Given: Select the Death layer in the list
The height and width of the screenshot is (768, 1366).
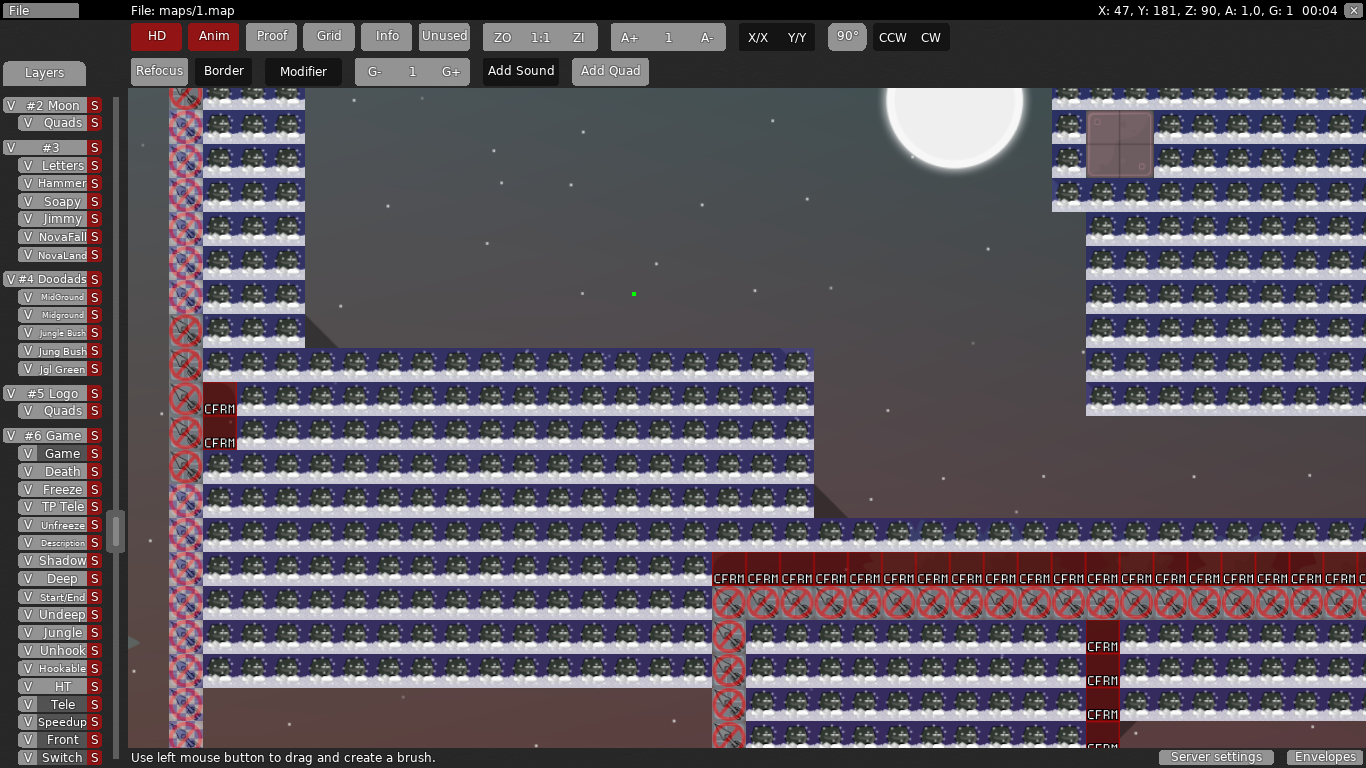Looking at the screenshot, I should click(x=62, y=472).
